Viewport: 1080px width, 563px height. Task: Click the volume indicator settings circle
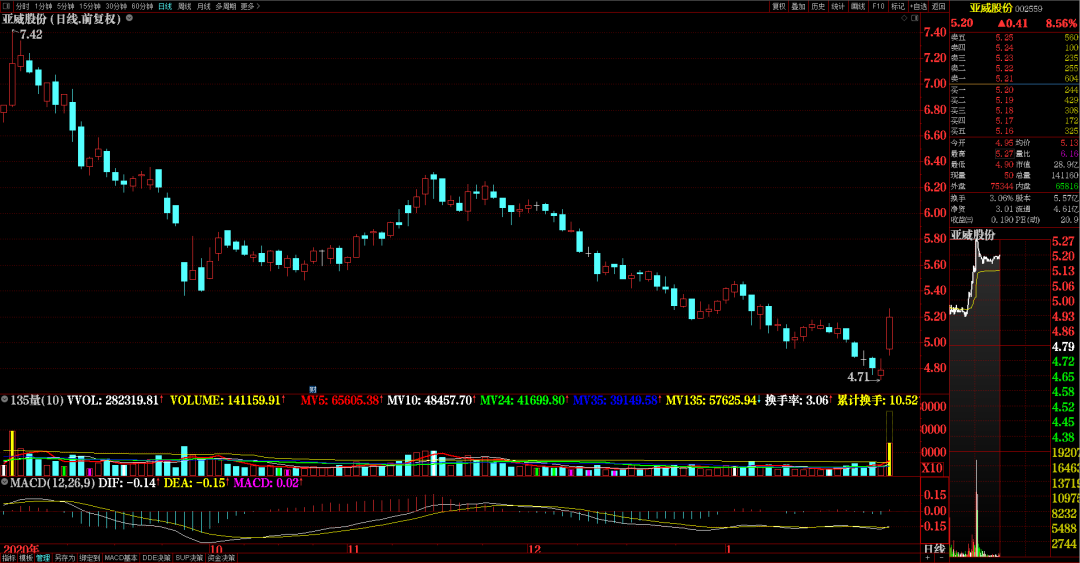pos(5,399)
